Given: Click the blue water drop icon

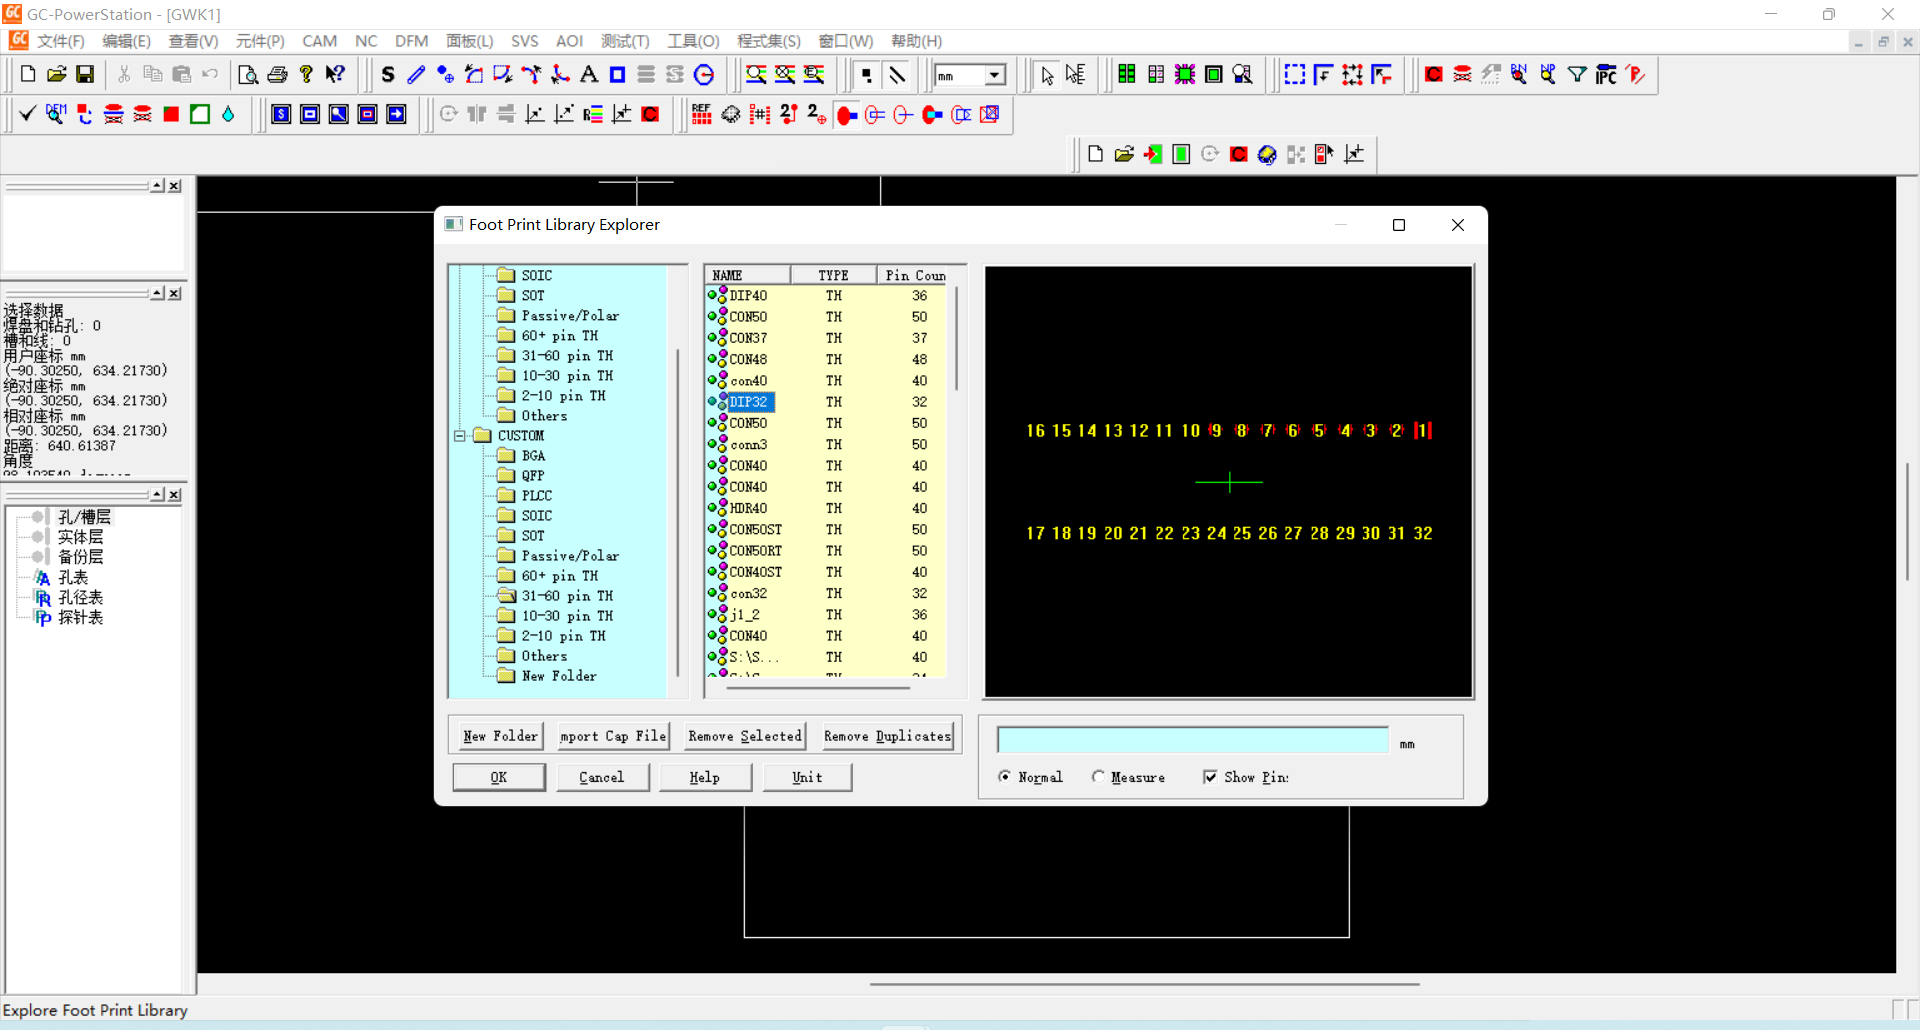Looking at the screenshot, I should click(228, 114).
